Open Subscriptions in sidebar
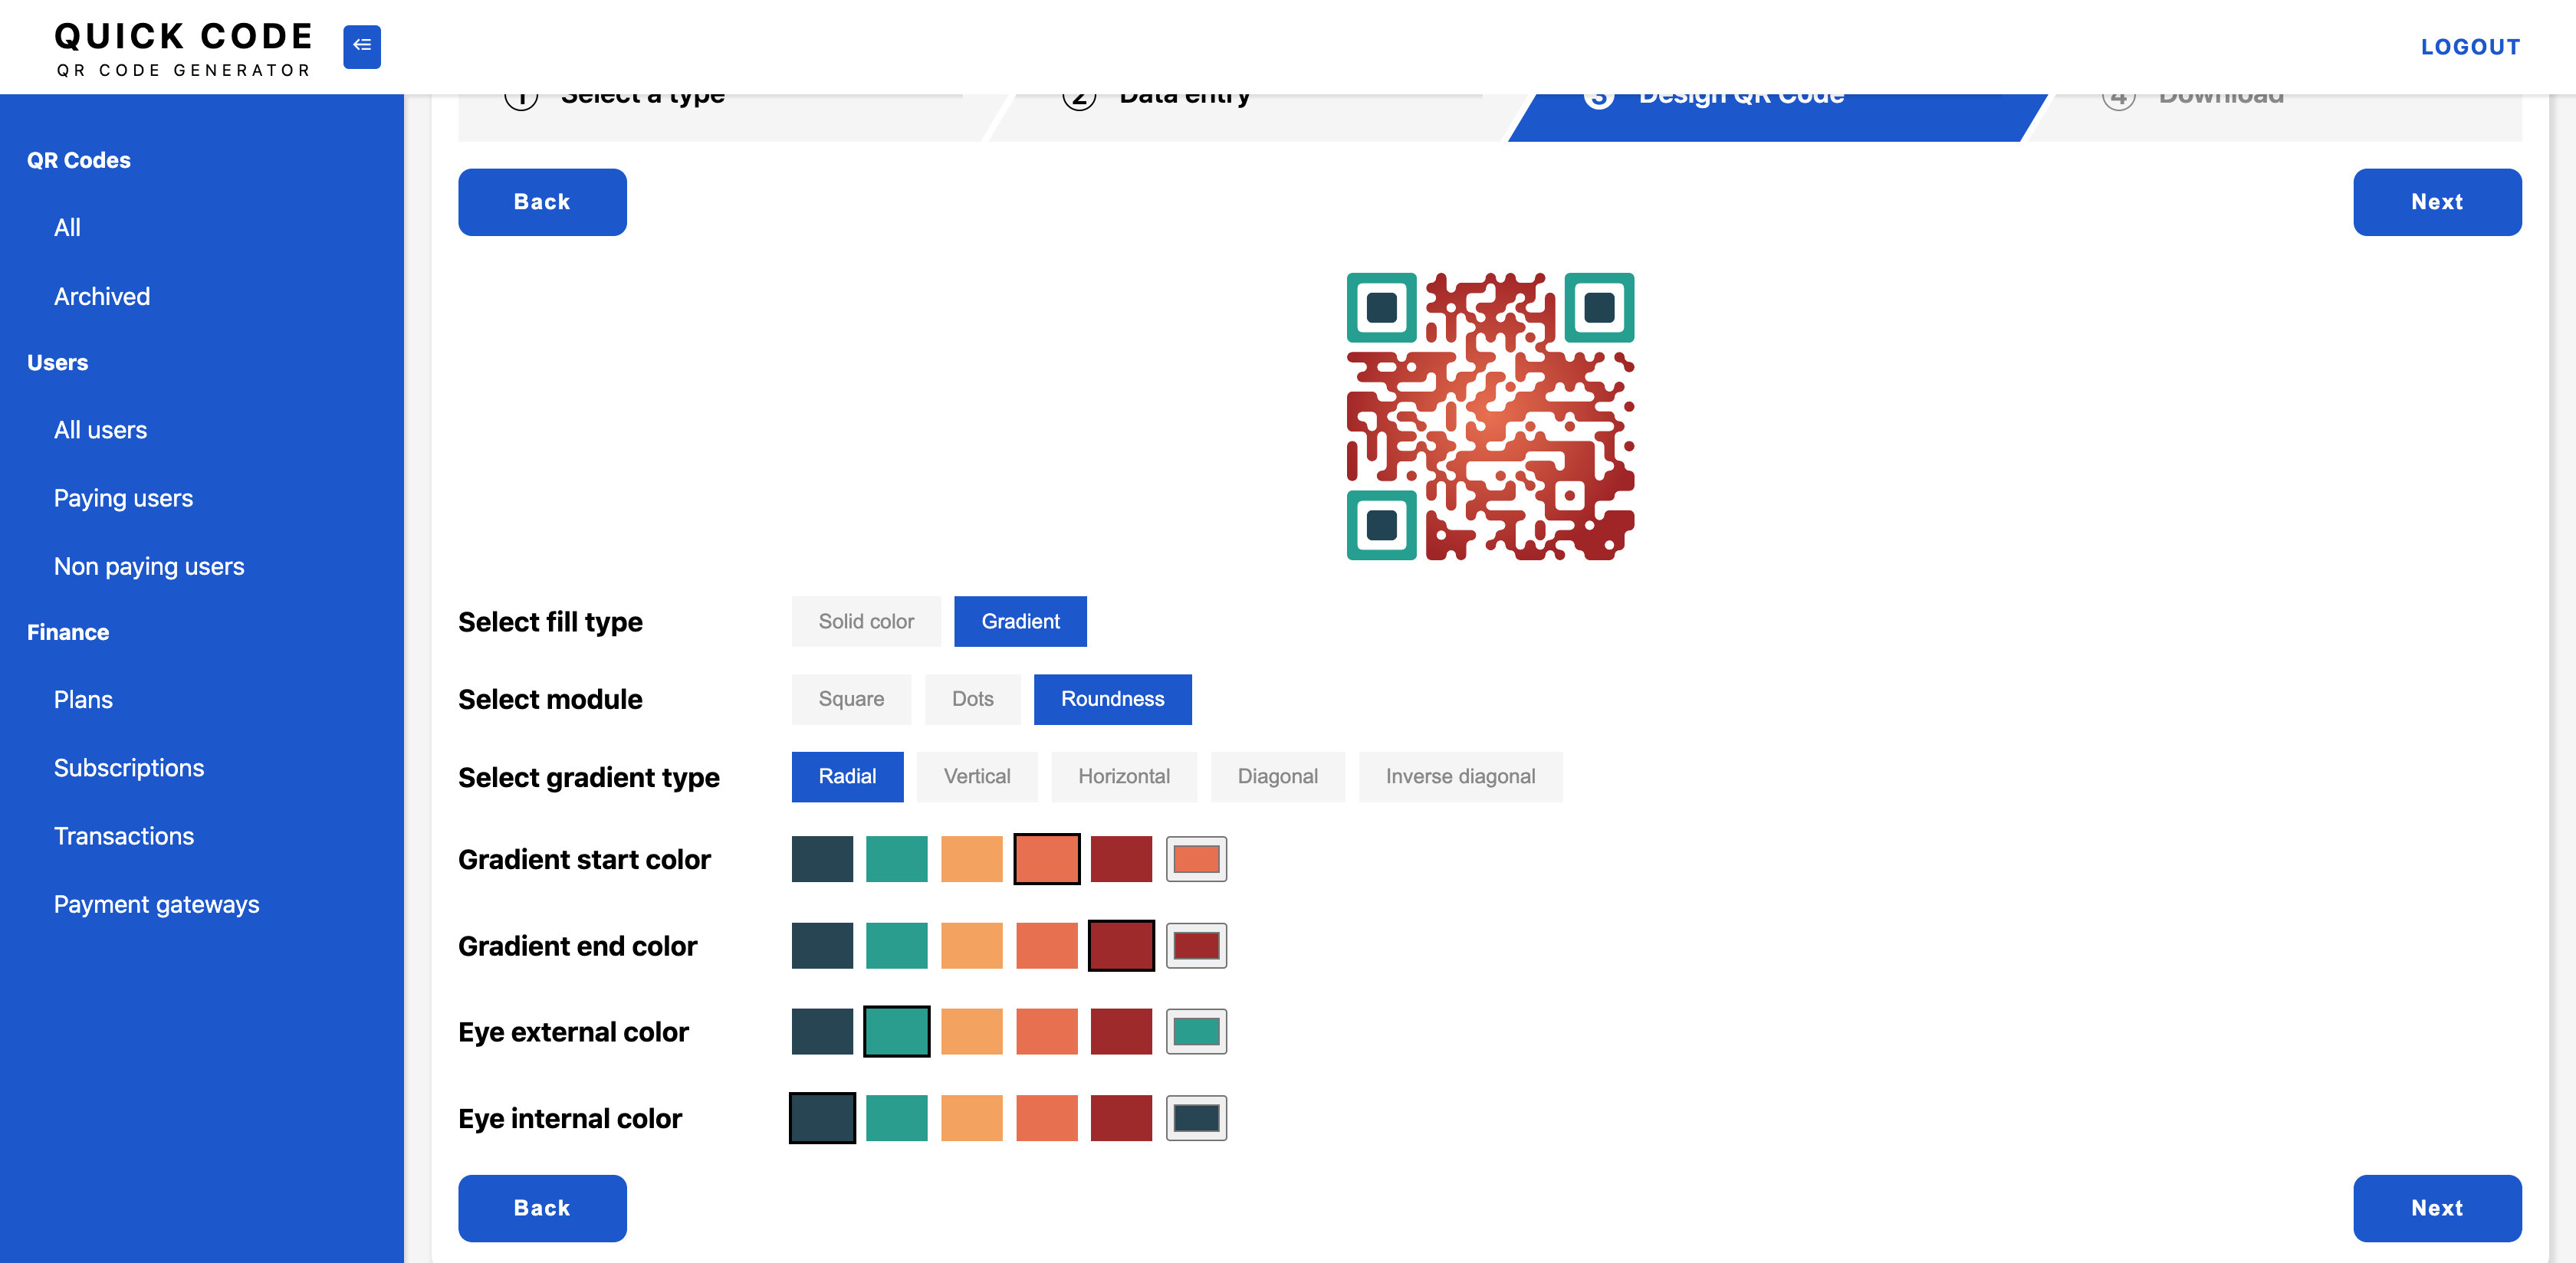Image resolution: width=2576 pixels, height=1263 pixels. (129, 768)
